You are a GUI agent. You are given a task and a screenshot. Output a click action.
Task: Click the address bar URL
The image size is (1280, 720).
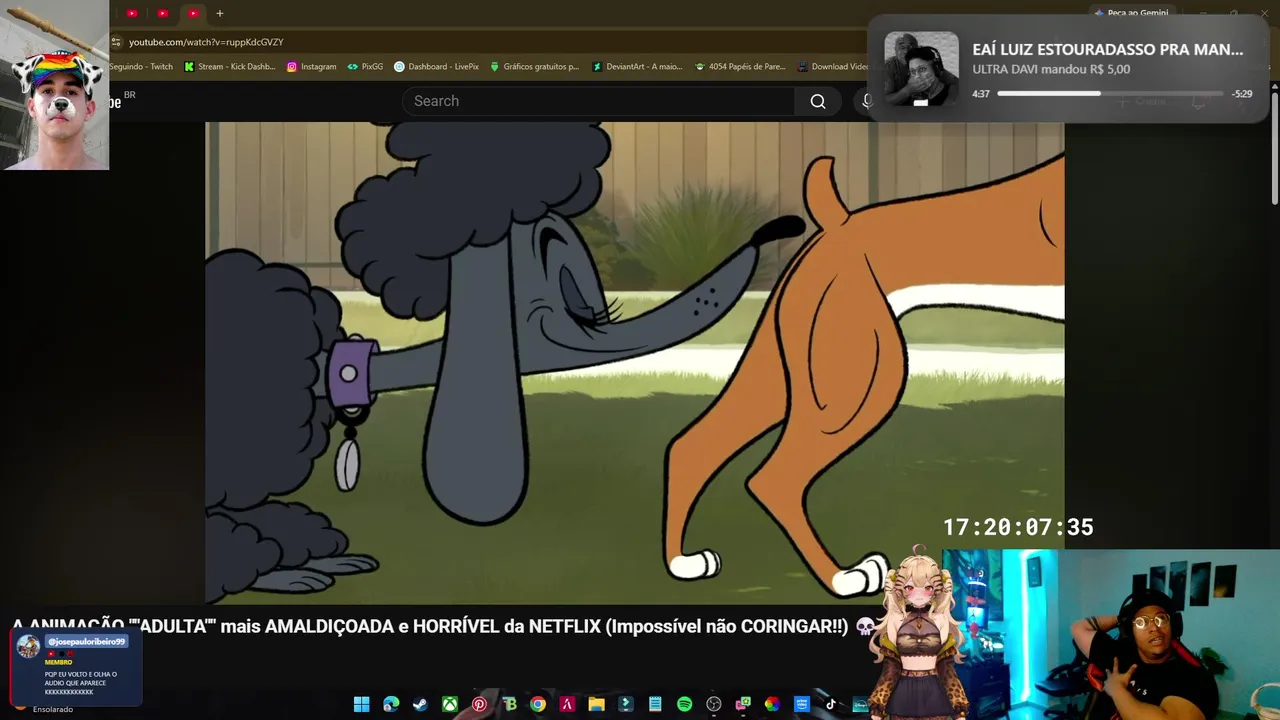206,42
